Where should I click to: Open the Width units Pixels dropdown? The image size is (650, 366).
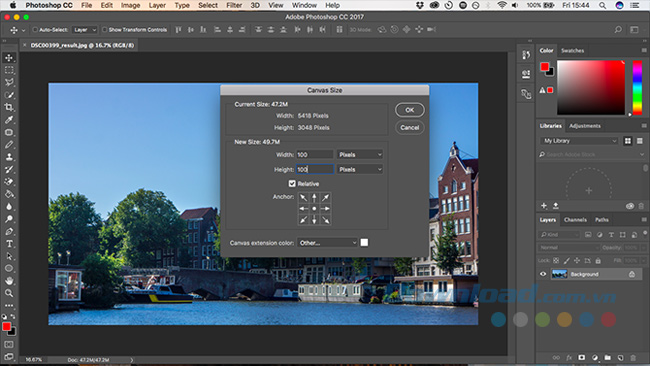click(359, 155)
